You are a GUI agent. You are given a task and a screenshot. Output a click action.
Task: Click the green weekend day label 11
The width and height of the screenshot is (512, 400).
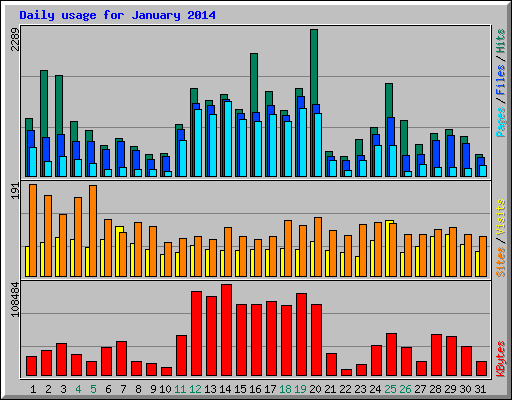click(x=180, y=389)
